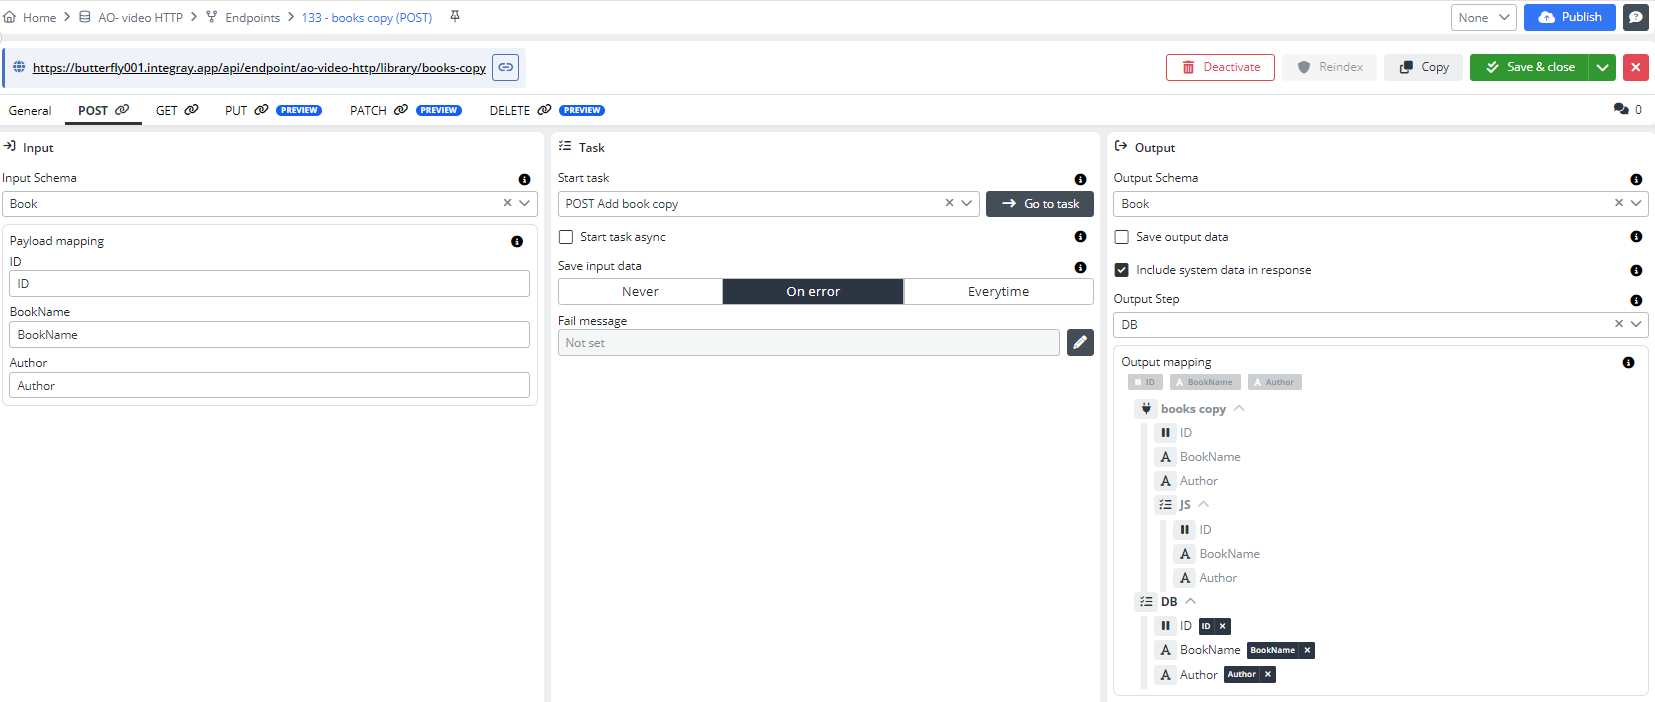The image size is (1655, 702).
Task: Click the pin icon beside the breadcrumb
Action: pyautogui.click(x=455, y=17)
